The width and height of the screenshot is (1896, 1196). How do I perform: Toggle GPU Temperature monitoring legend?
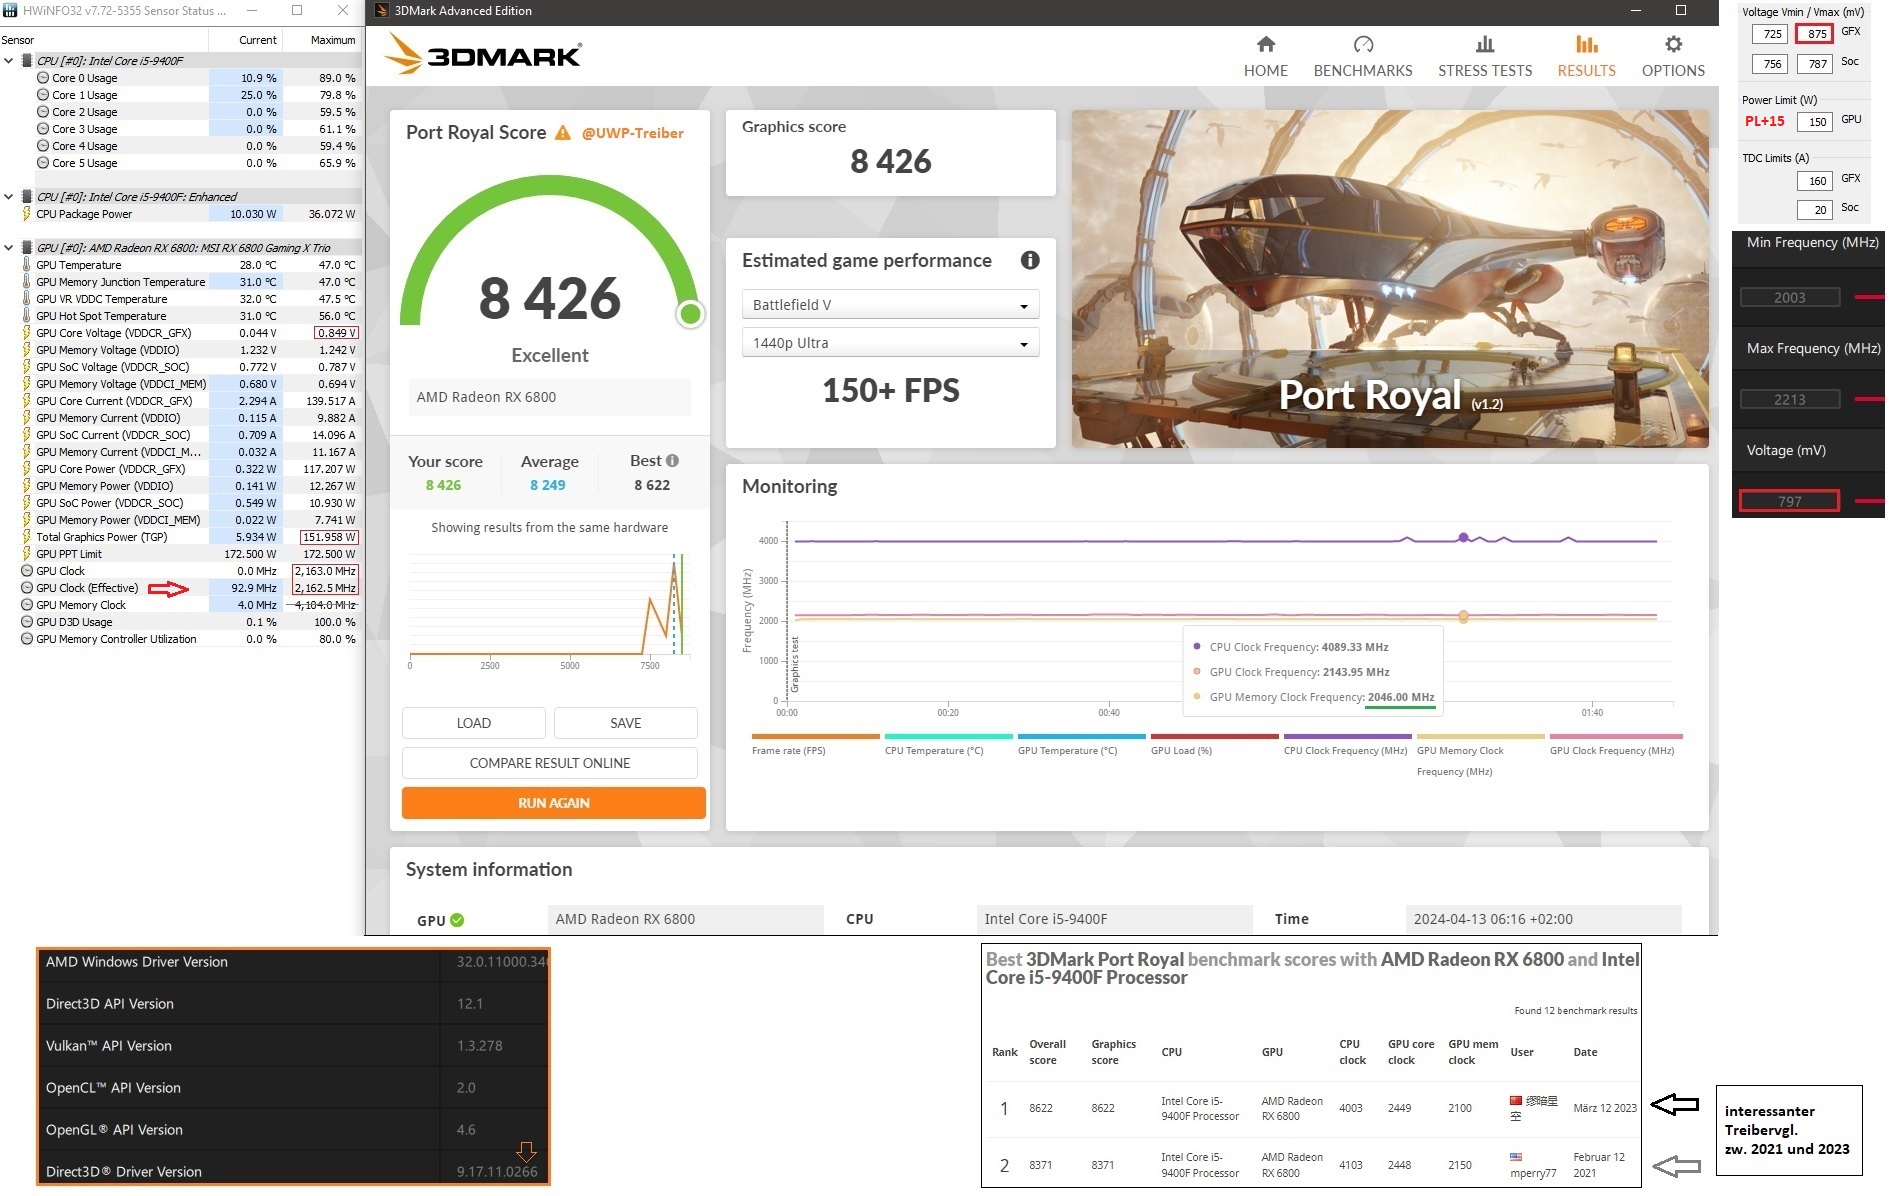click(x=1081, y=744)
